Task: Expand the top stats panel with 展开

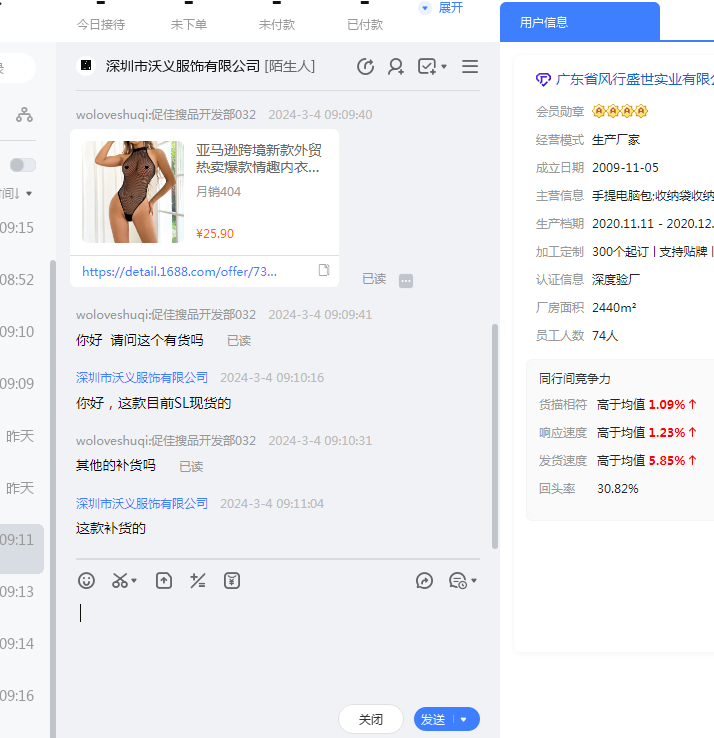Action: coord(441,8)
